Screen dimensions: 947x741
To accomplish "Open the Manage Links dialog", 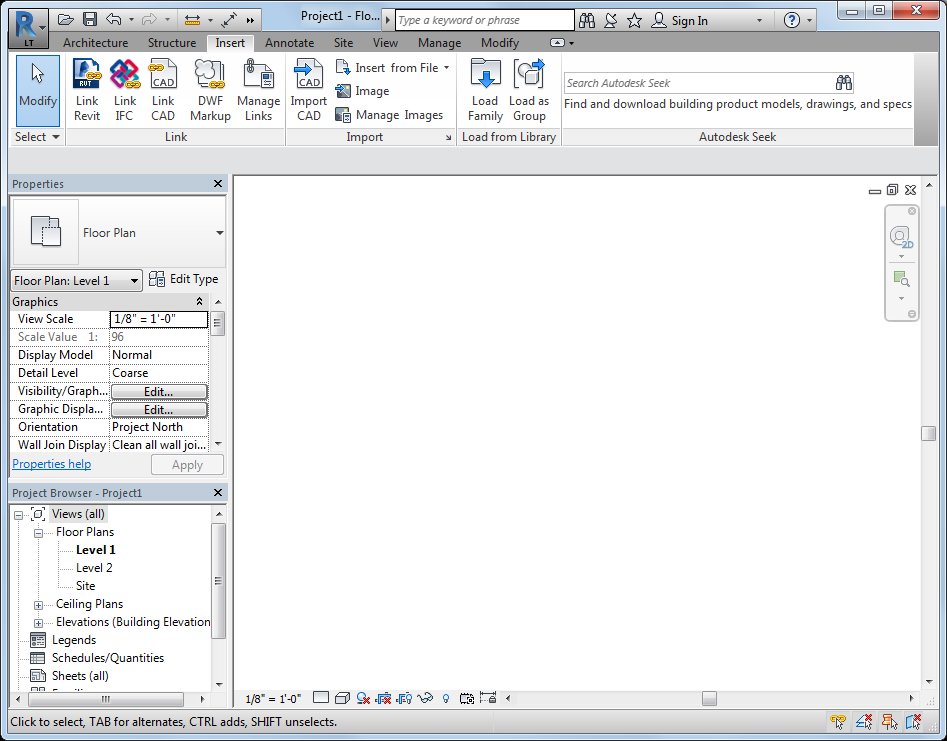I will (x=258, y=90).
